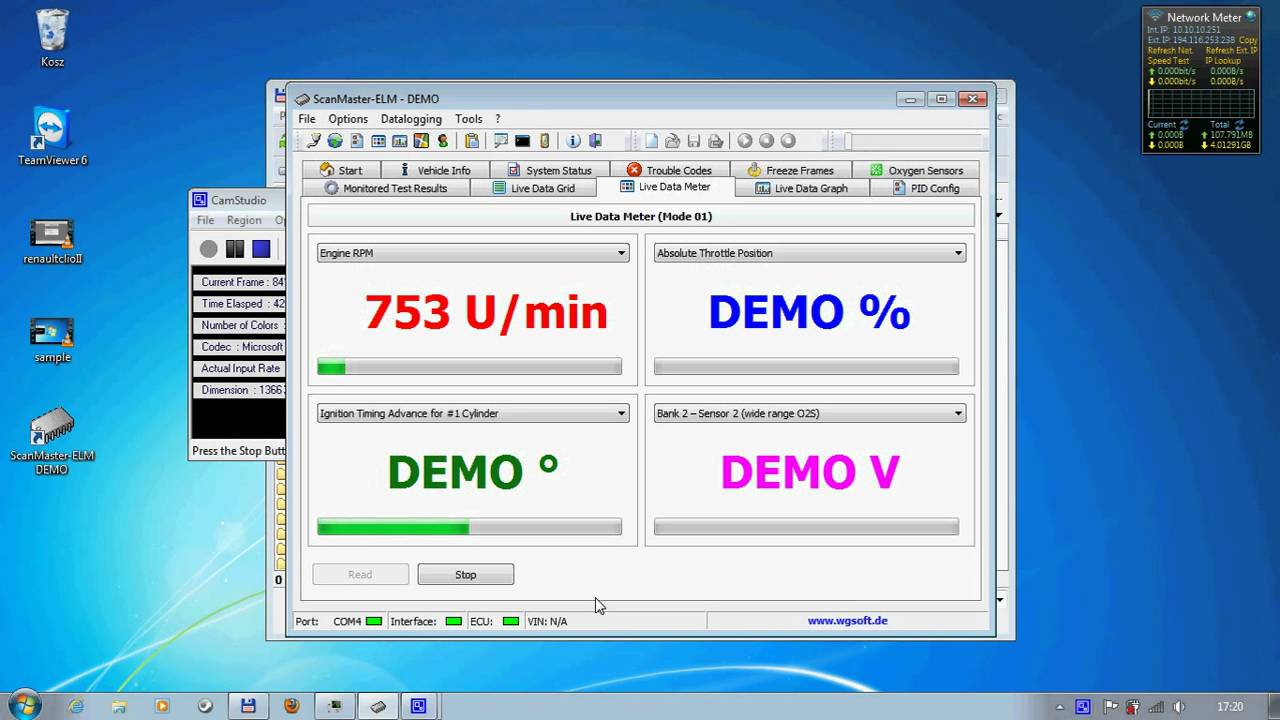Select ScanMaster-ELM DEMO desktop shortcut

[x=52, y=440]
